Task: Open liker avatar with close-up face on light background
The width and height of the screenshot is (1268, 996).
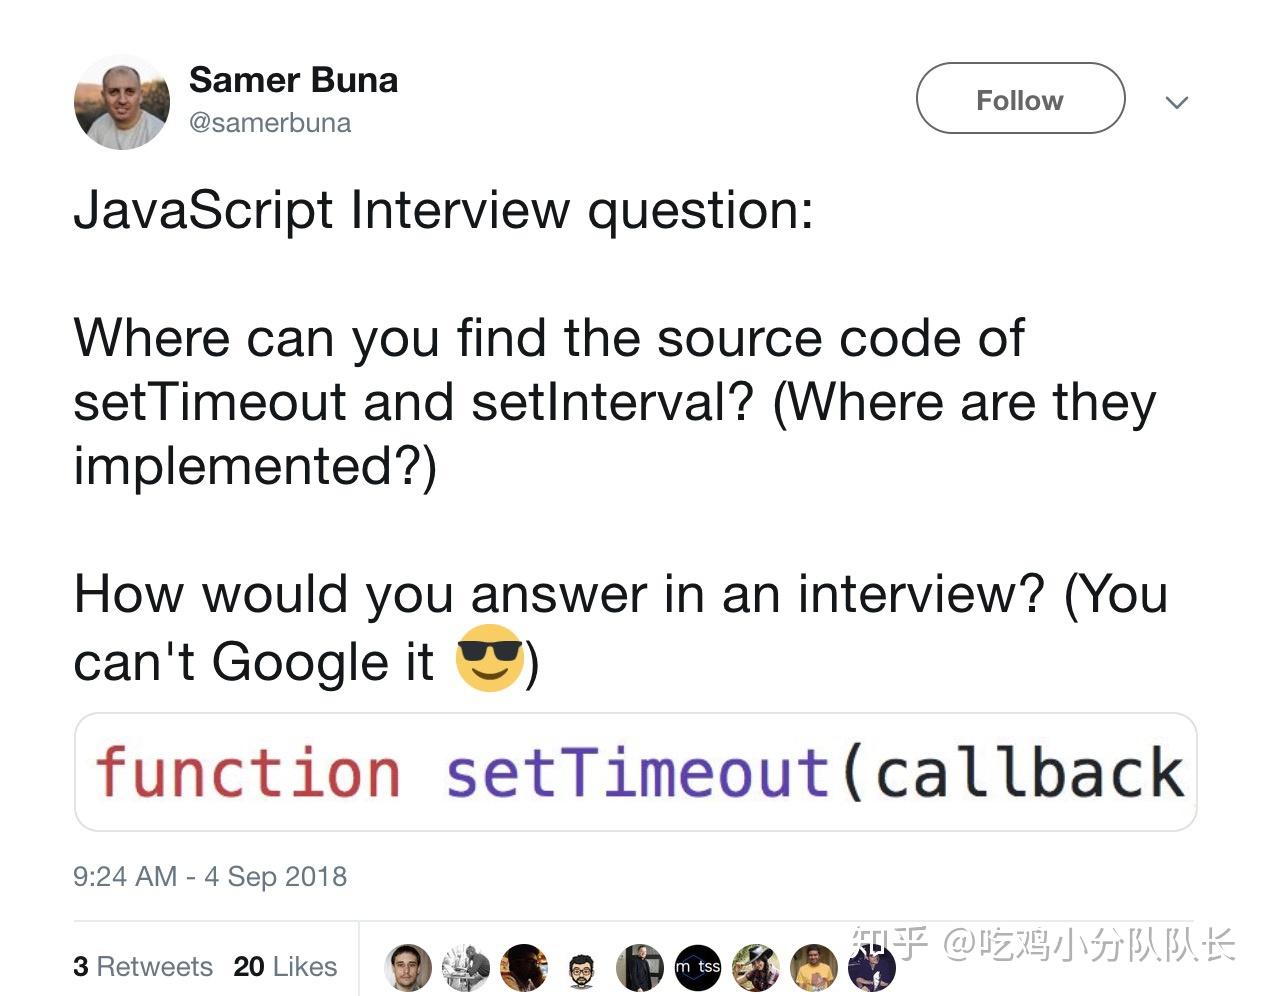Action: 408,967
